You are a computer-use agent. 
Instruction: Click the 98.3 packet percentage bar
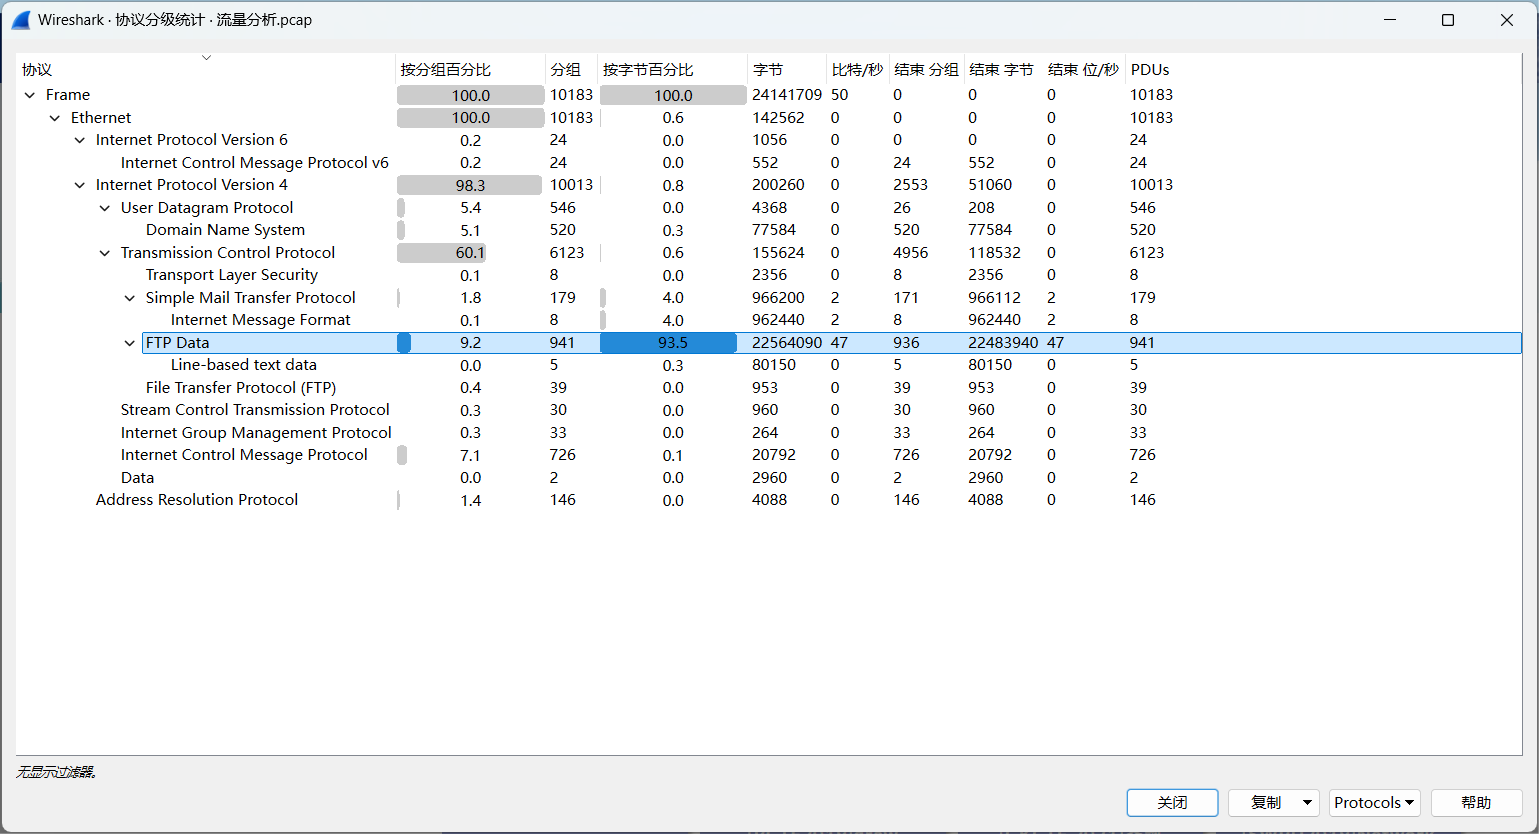[x=470, y=185]
